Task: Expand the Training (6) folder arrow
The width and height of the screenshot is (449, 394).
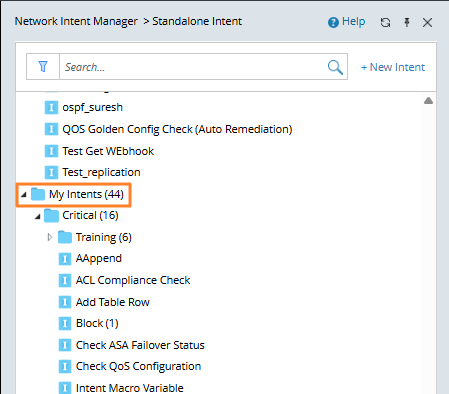Action: 50,237
